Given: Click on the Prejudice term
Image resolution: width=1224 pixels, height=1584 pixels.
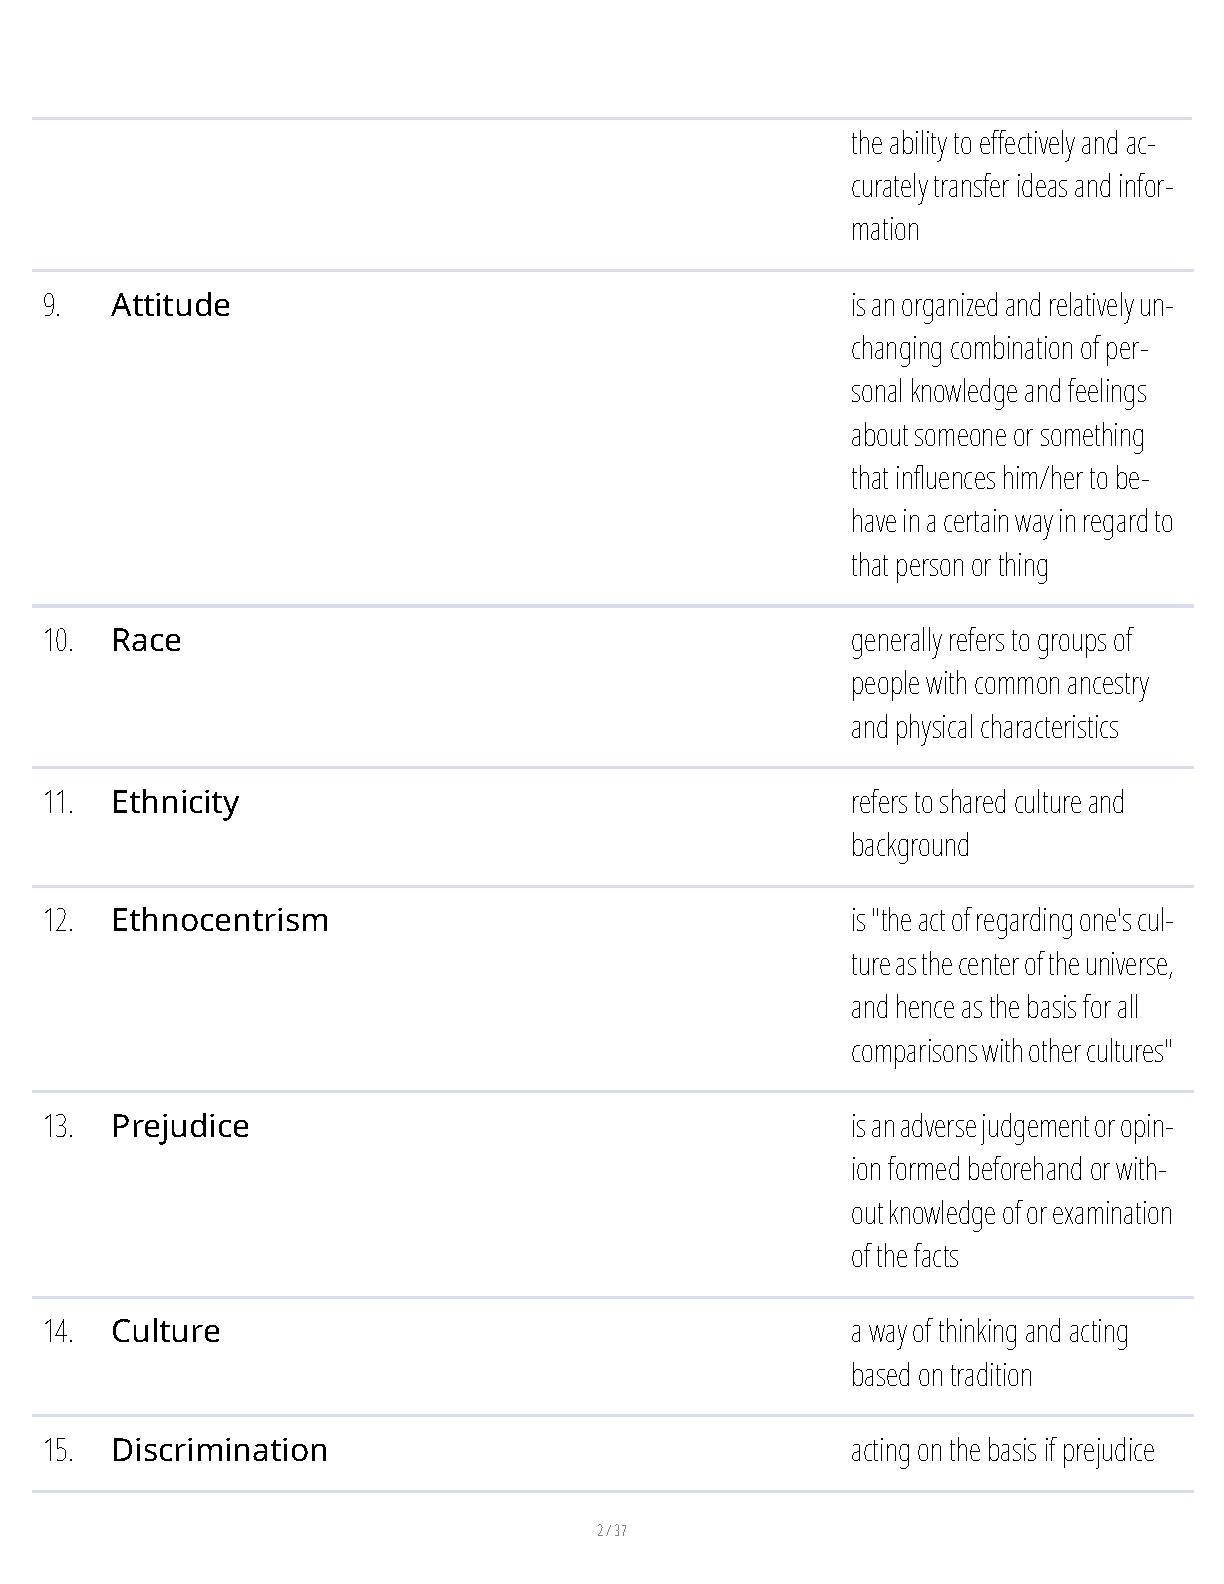Looking at the screenshot, I should 180,1126.
